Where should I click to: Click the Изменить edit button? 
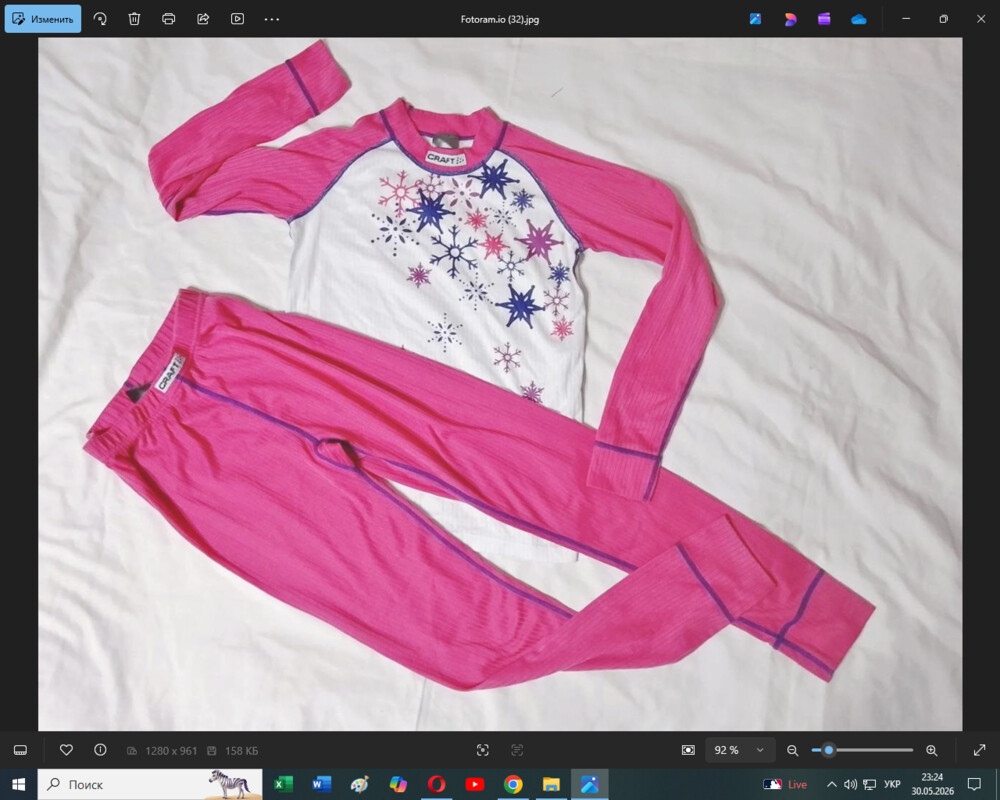(x=43, y=19)
